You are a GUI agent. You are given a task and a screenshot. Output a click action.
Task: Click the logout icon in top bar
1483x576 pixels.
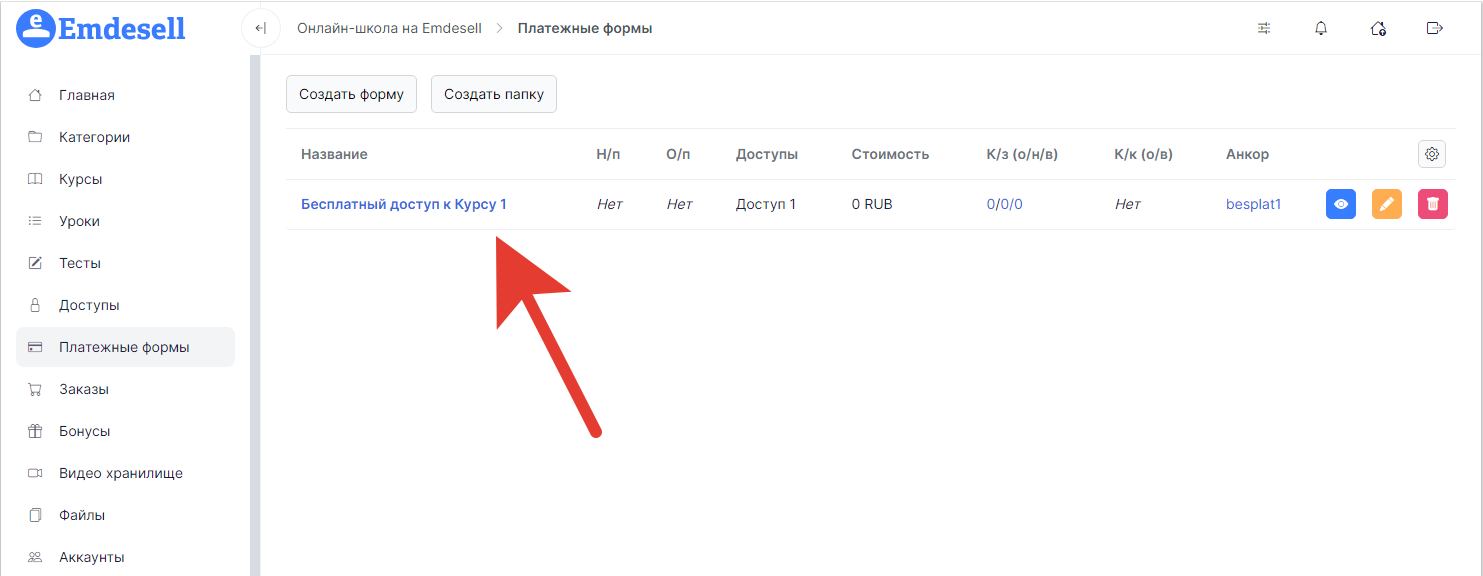coord(1435,28)
